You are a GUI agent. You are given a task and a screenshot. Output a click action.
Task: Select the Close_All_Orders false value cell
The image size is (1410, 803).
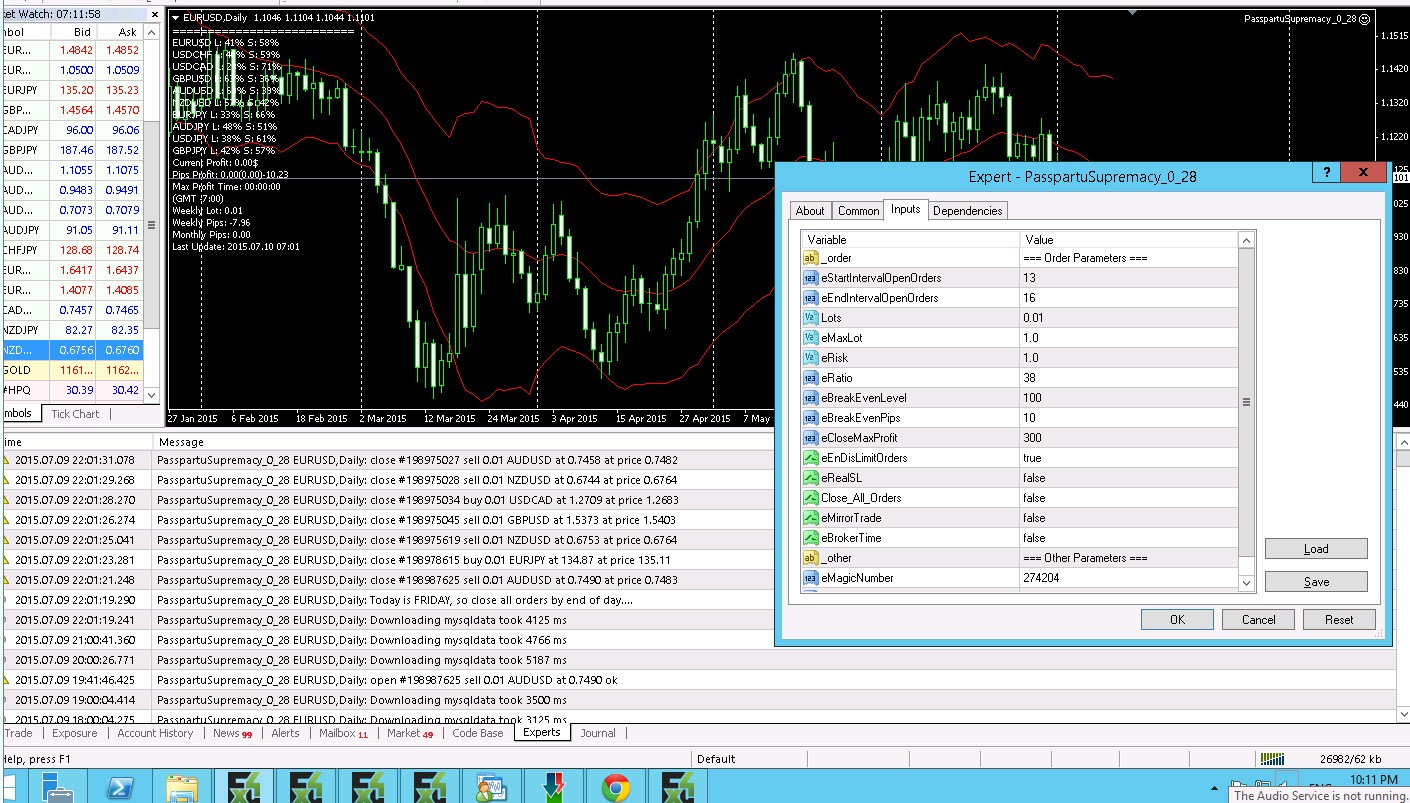click(x=1128, y=498)
